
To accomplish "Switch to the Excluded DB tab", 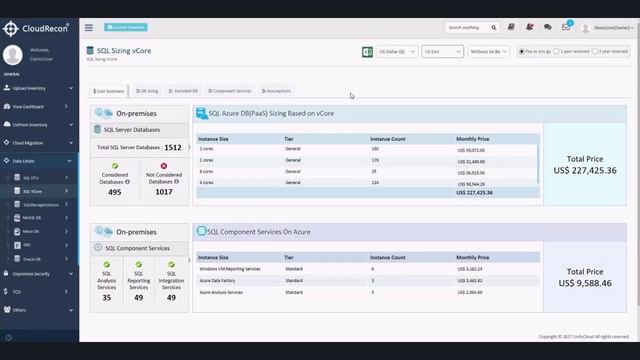I will click(183, 91).
